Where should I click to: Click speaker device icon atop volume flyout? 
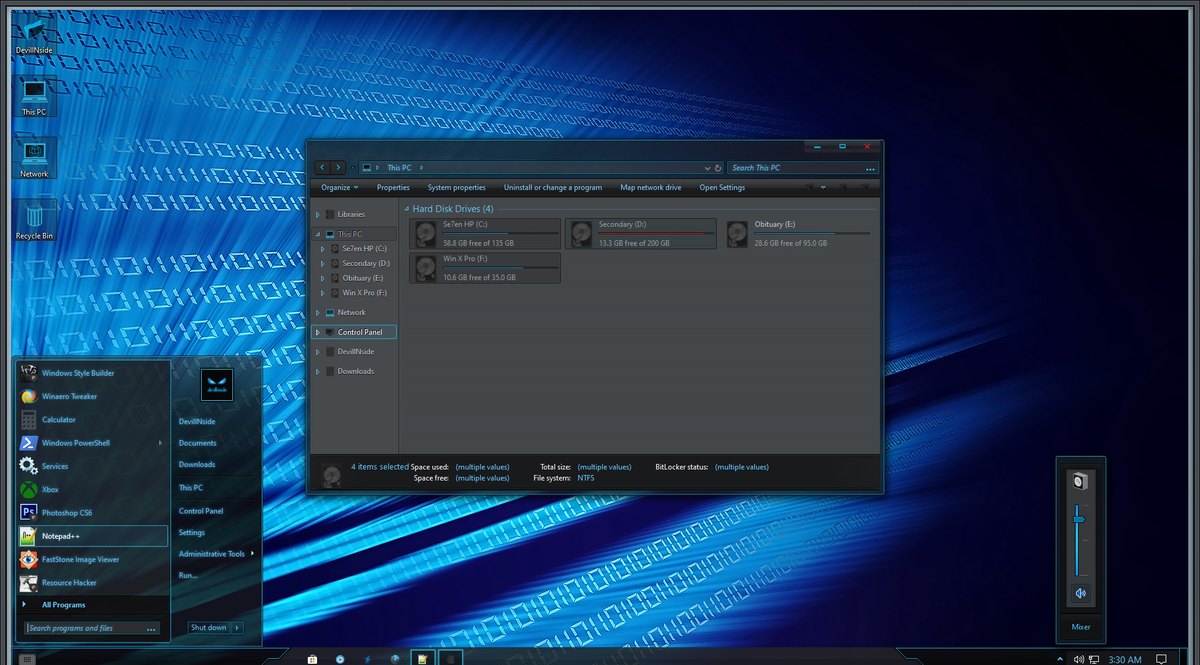pos(1080,481)
